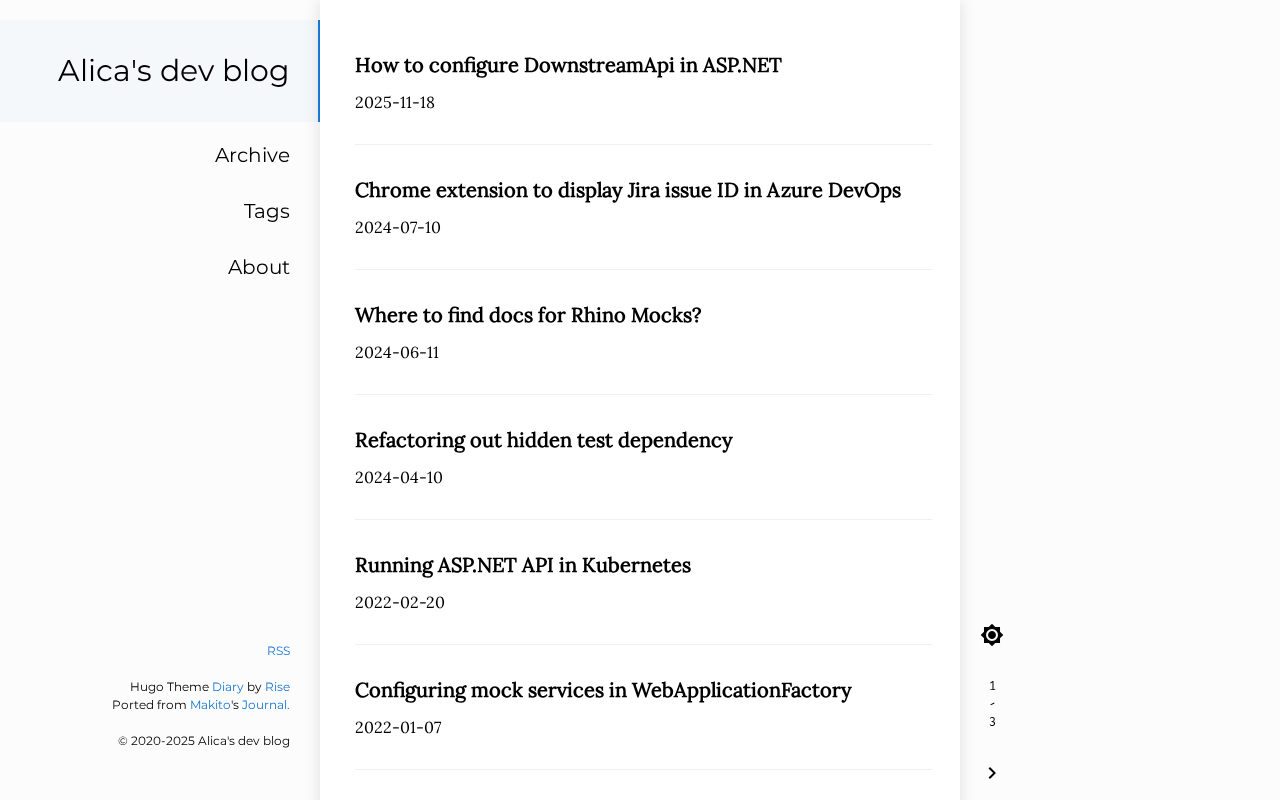Open the Journal link in footer
The image size is (1280, 800).
pyautogui.click(x=265, y=705)
